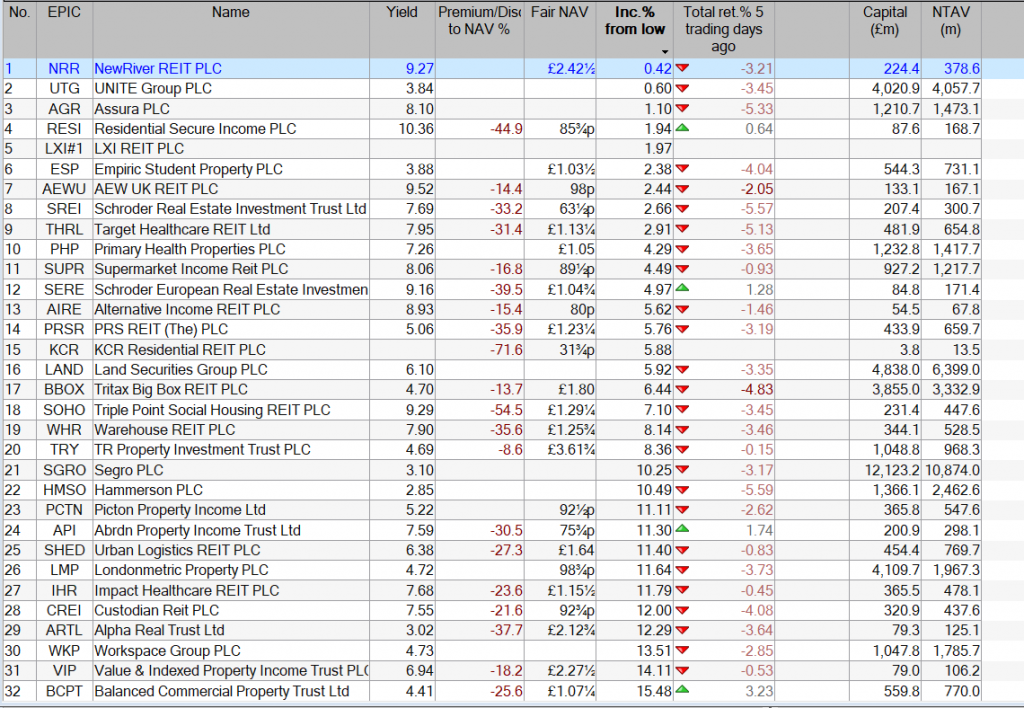Viewport: 1024px width, 708px height.
Task: Click the red down arrow in Hammerson PLC row
Action: (x=682, y=490)
